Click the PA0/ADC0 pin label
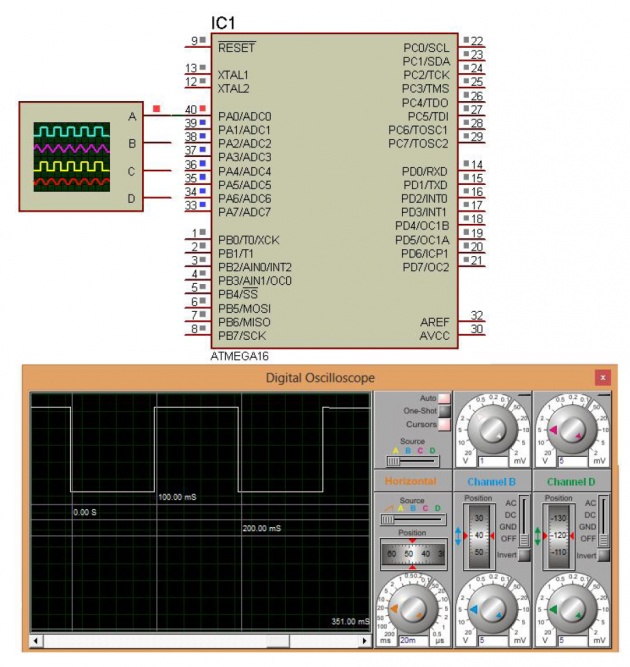 [245, 116]
